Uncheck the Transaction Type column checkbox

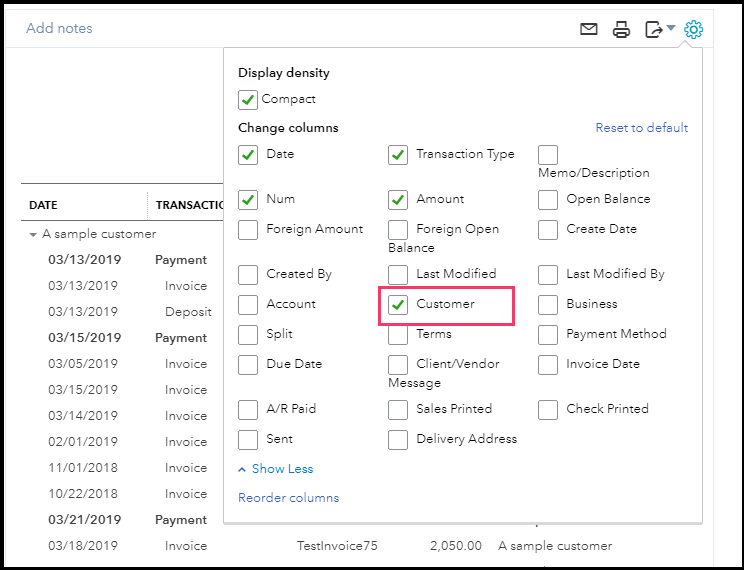(398, 155)
